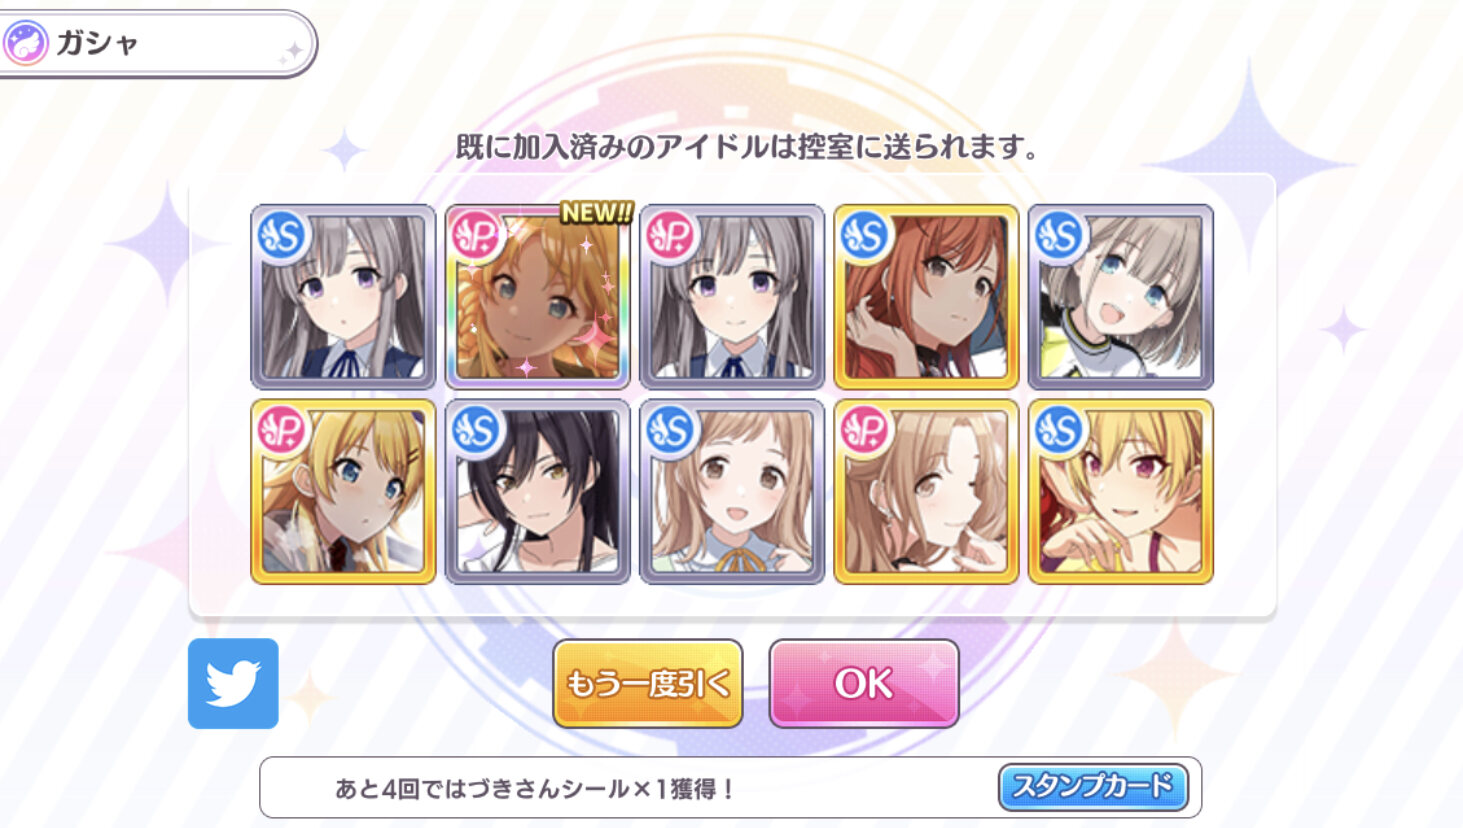Select the winking brown-haired idol P card

pos(926,492)
